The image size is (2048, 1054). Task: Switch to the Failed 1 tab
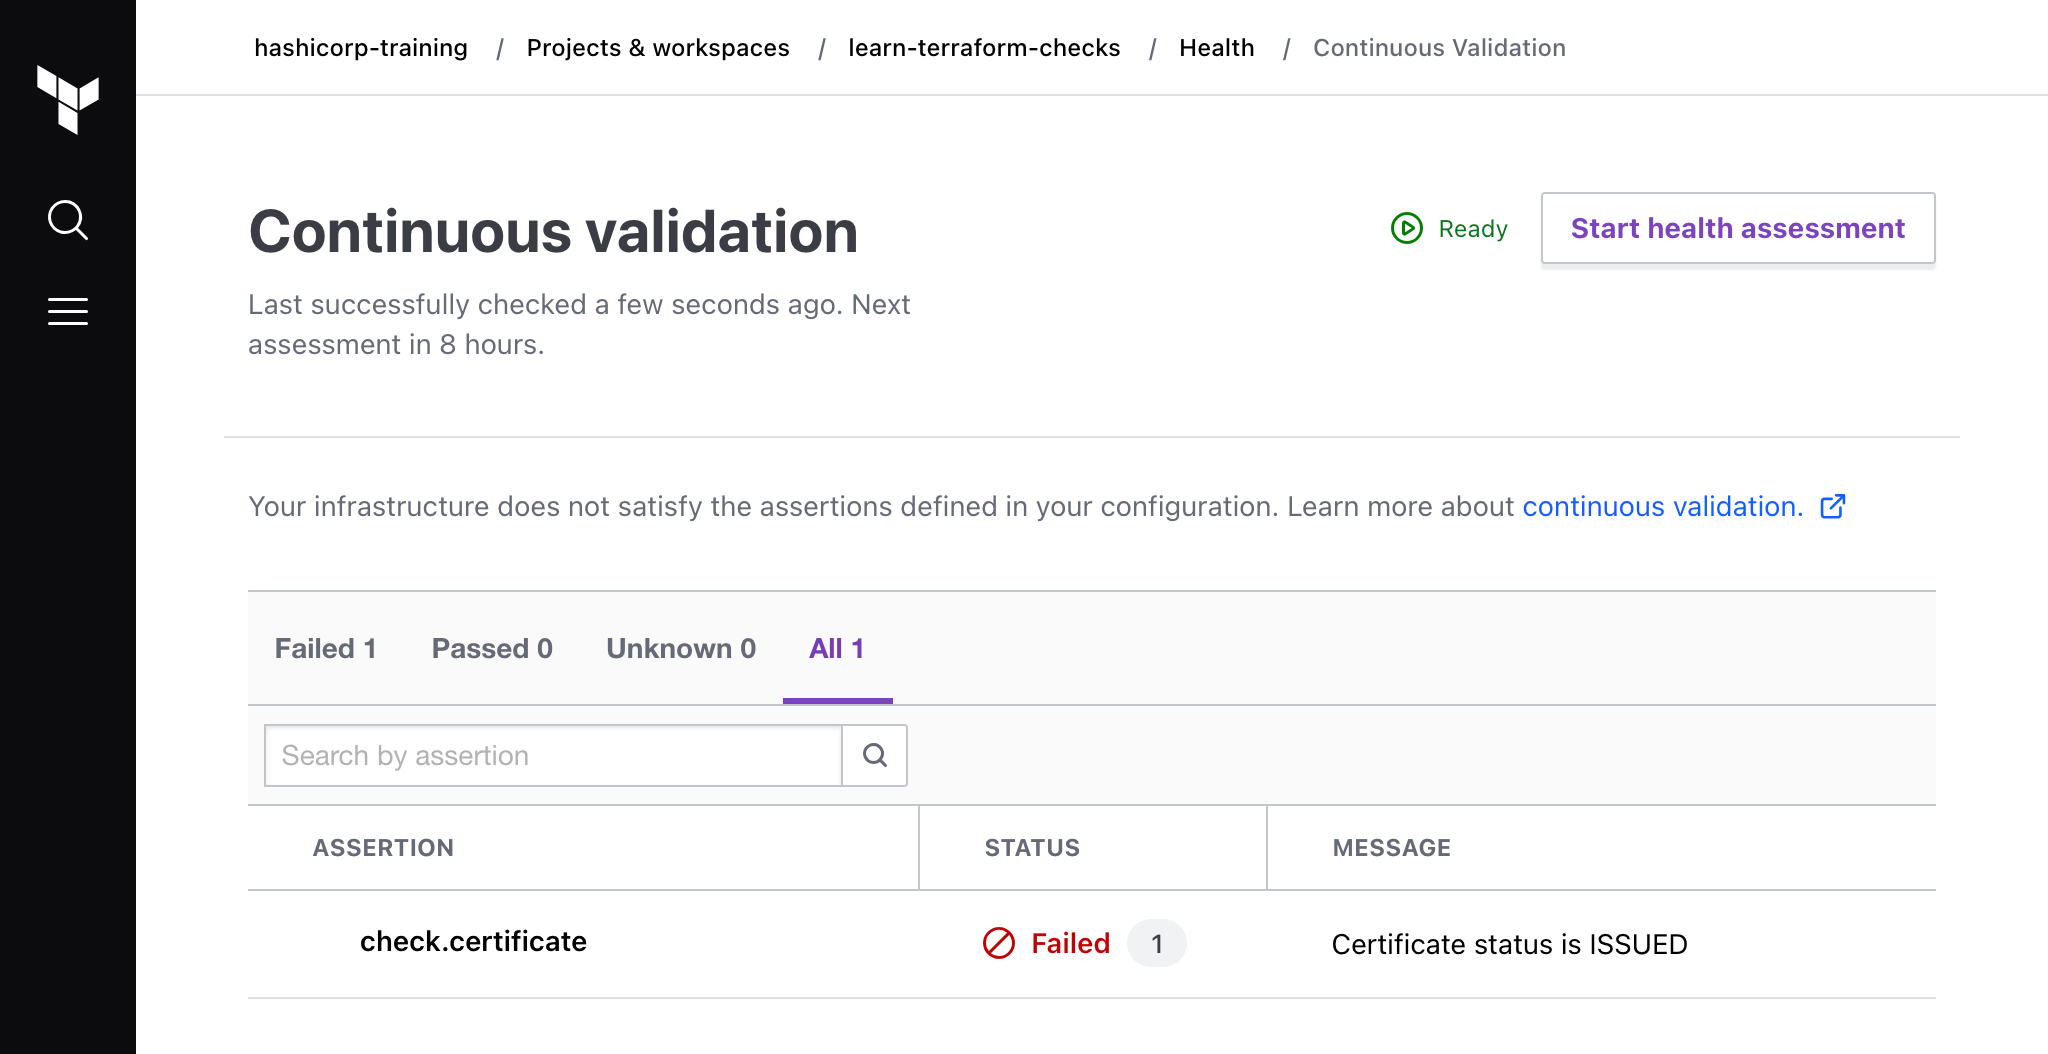coord(325,648)
